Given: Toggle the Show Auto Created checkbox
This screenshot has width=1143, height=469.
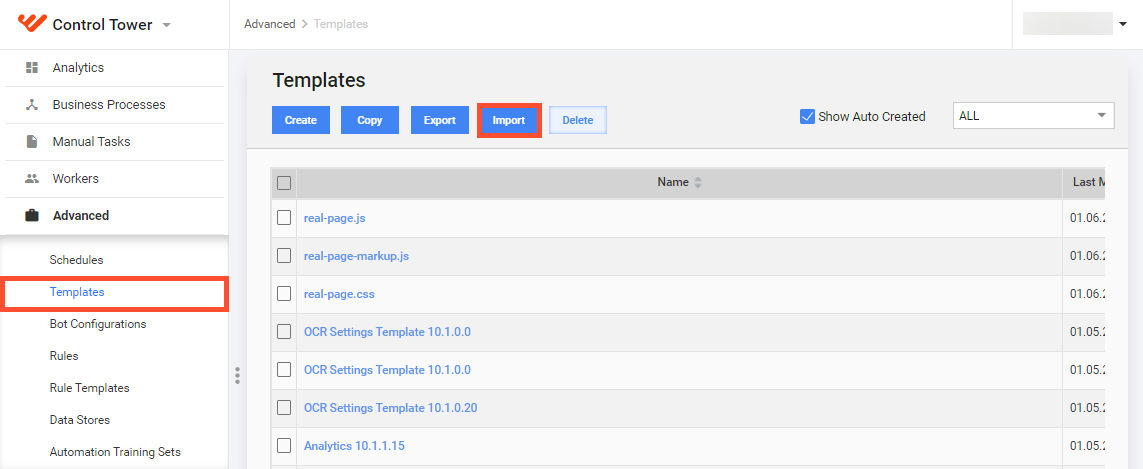Looking at the screenshot, I should pos(807,117).
